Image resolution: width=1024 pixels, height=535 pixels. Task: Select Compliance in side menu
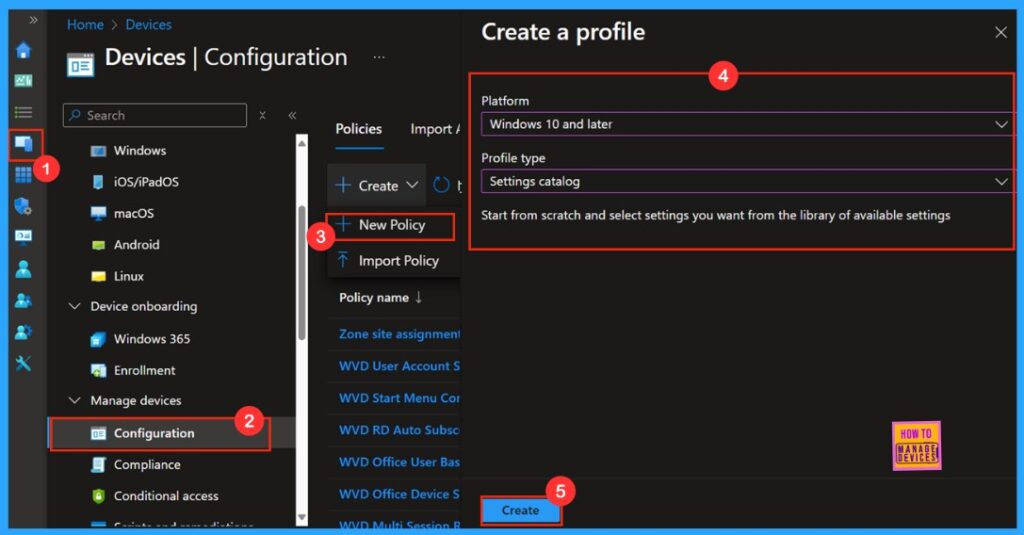tap(147, 464)
